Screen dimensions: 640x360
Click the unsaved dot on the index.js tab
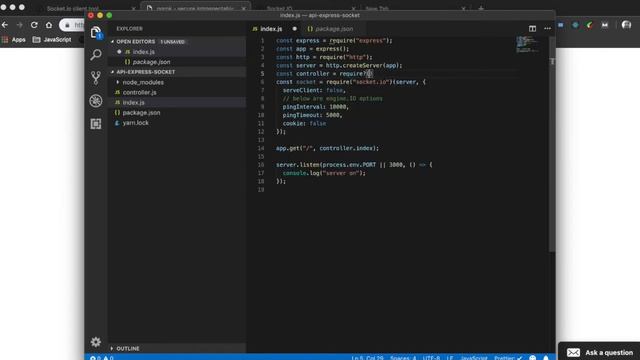(x=294, y=29)
